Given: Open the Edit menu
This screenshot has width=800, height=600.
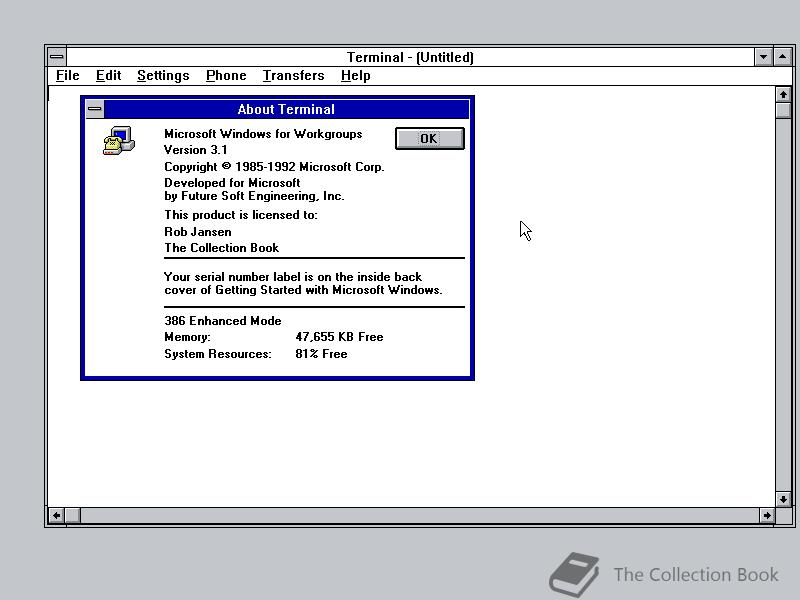Looking at the screenshot, I should (x=108, y=76).
